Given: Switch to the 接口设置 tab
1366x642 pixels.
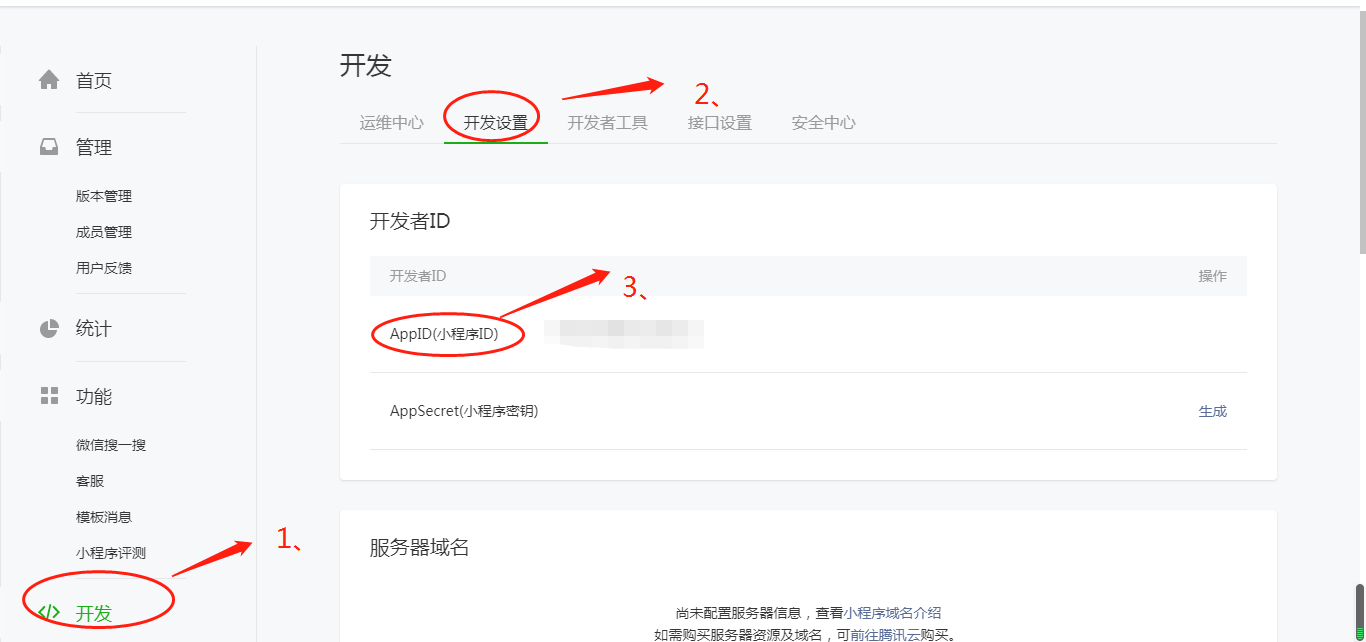Looking at the screenshot, I should 720,123.
